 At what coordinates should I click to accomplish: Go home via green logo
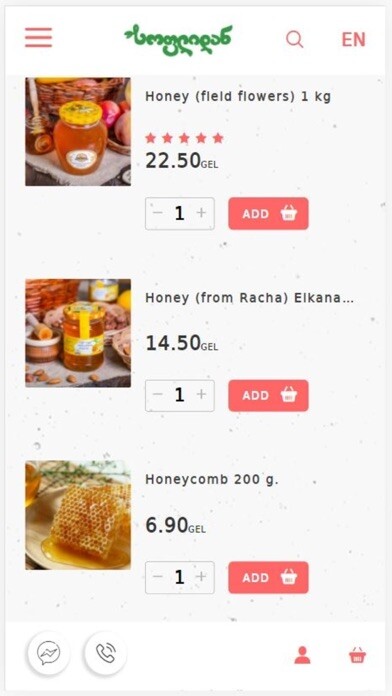(178, 40)
